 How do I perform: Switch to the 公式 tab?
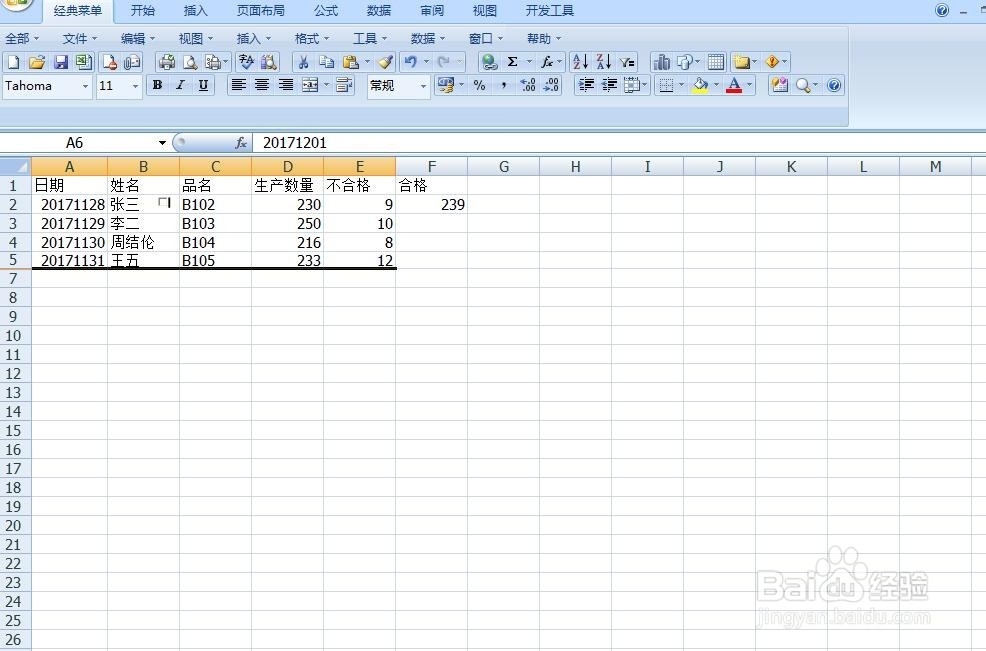point(326,11)
